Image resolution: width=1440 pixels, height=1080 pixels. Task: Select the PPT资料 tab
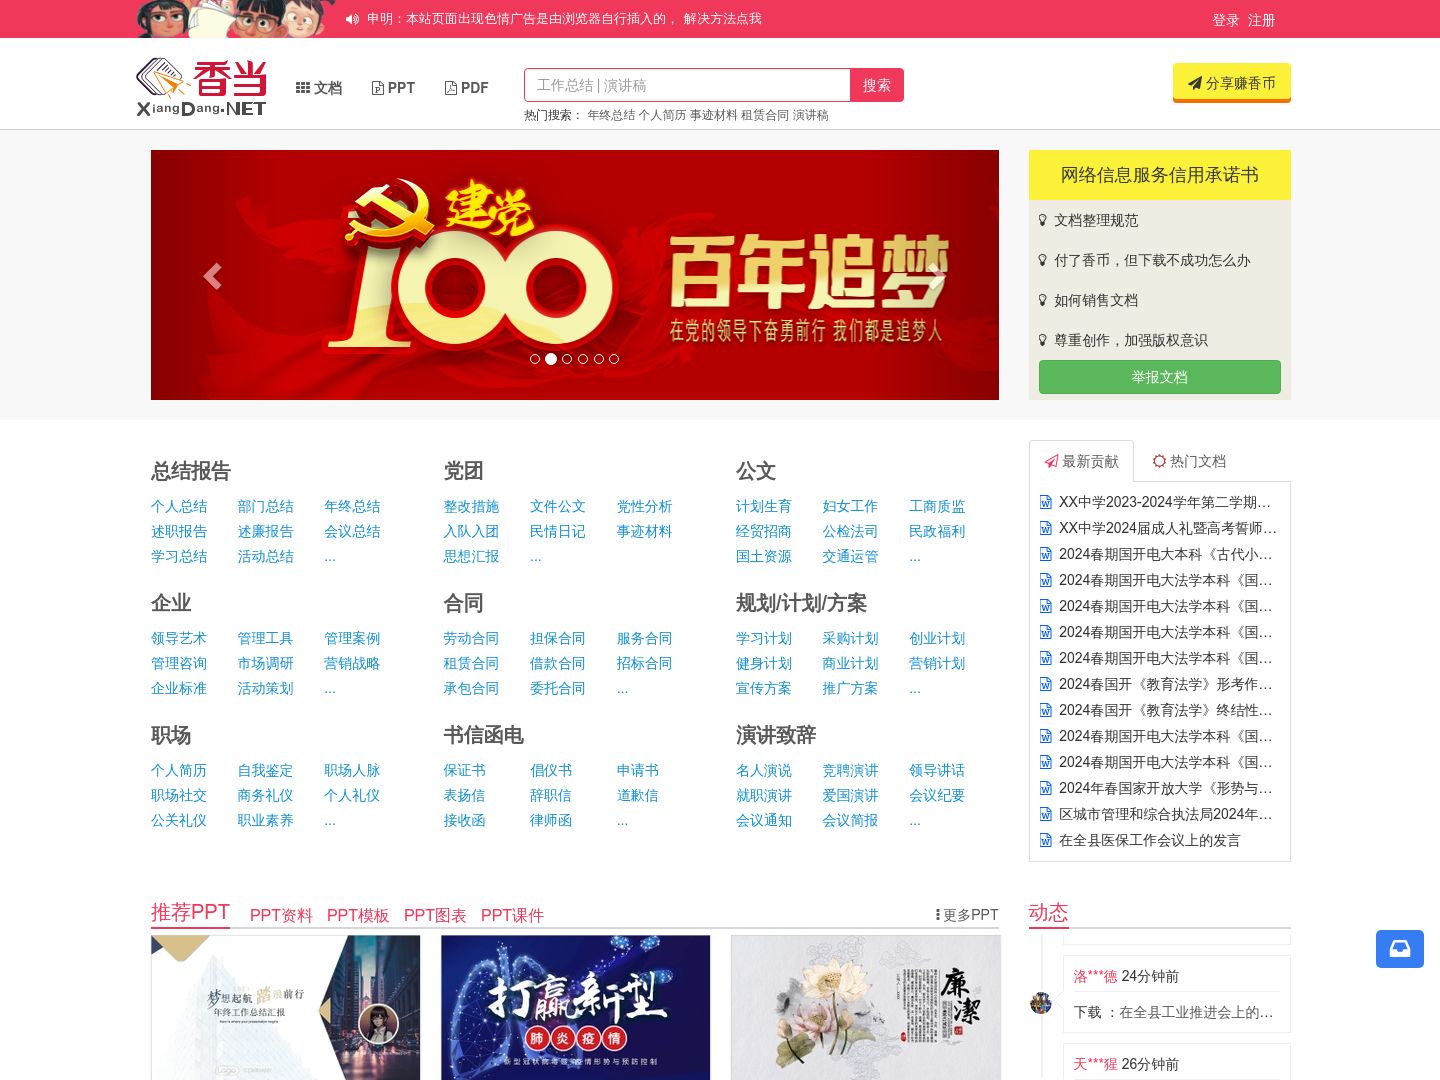[x=281, y=915]
